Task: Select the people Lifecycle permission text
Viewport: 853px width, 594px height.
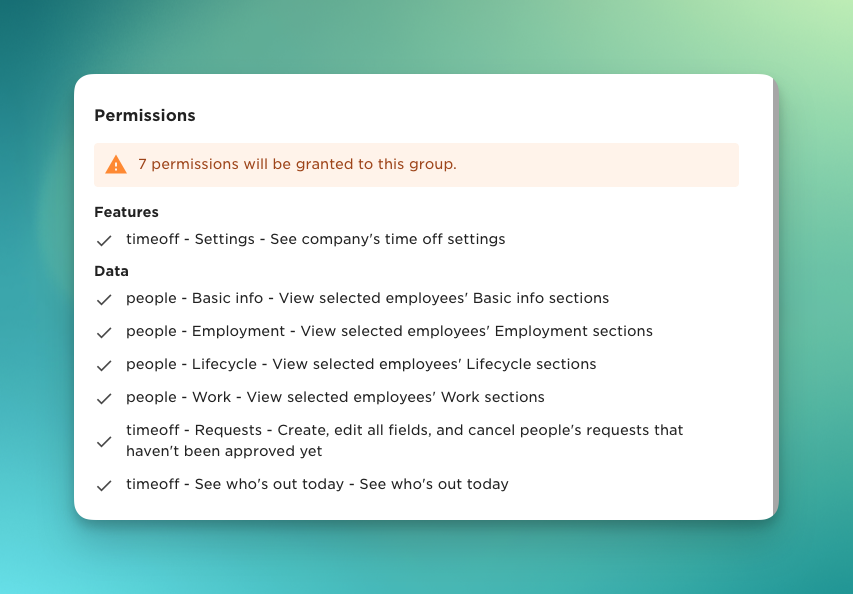Action: click(361, 364)
